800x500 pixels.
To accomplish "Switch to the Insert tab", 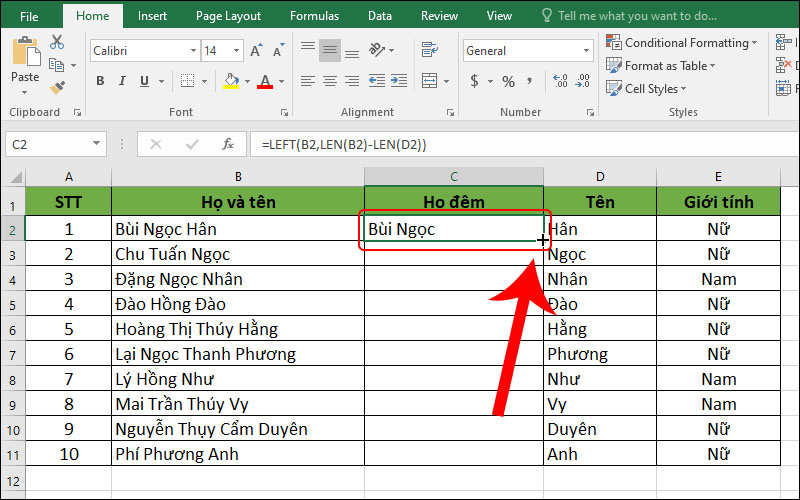I will click(x=152, y=16).
